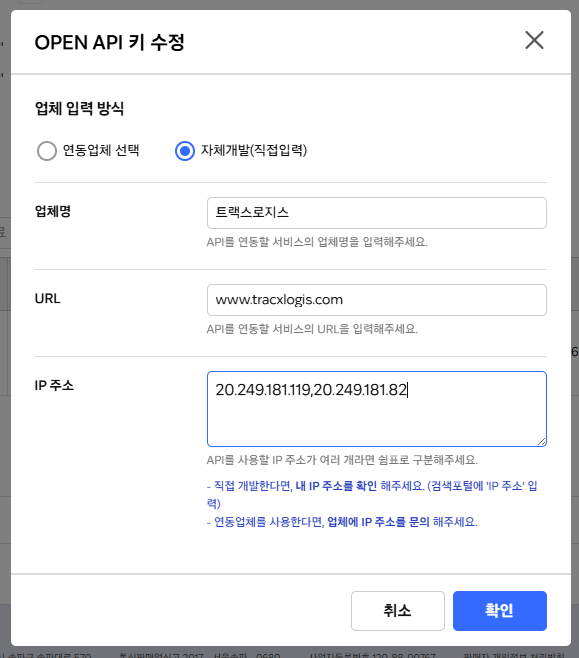Click the IP text area resize handle

tap(541, 441)
